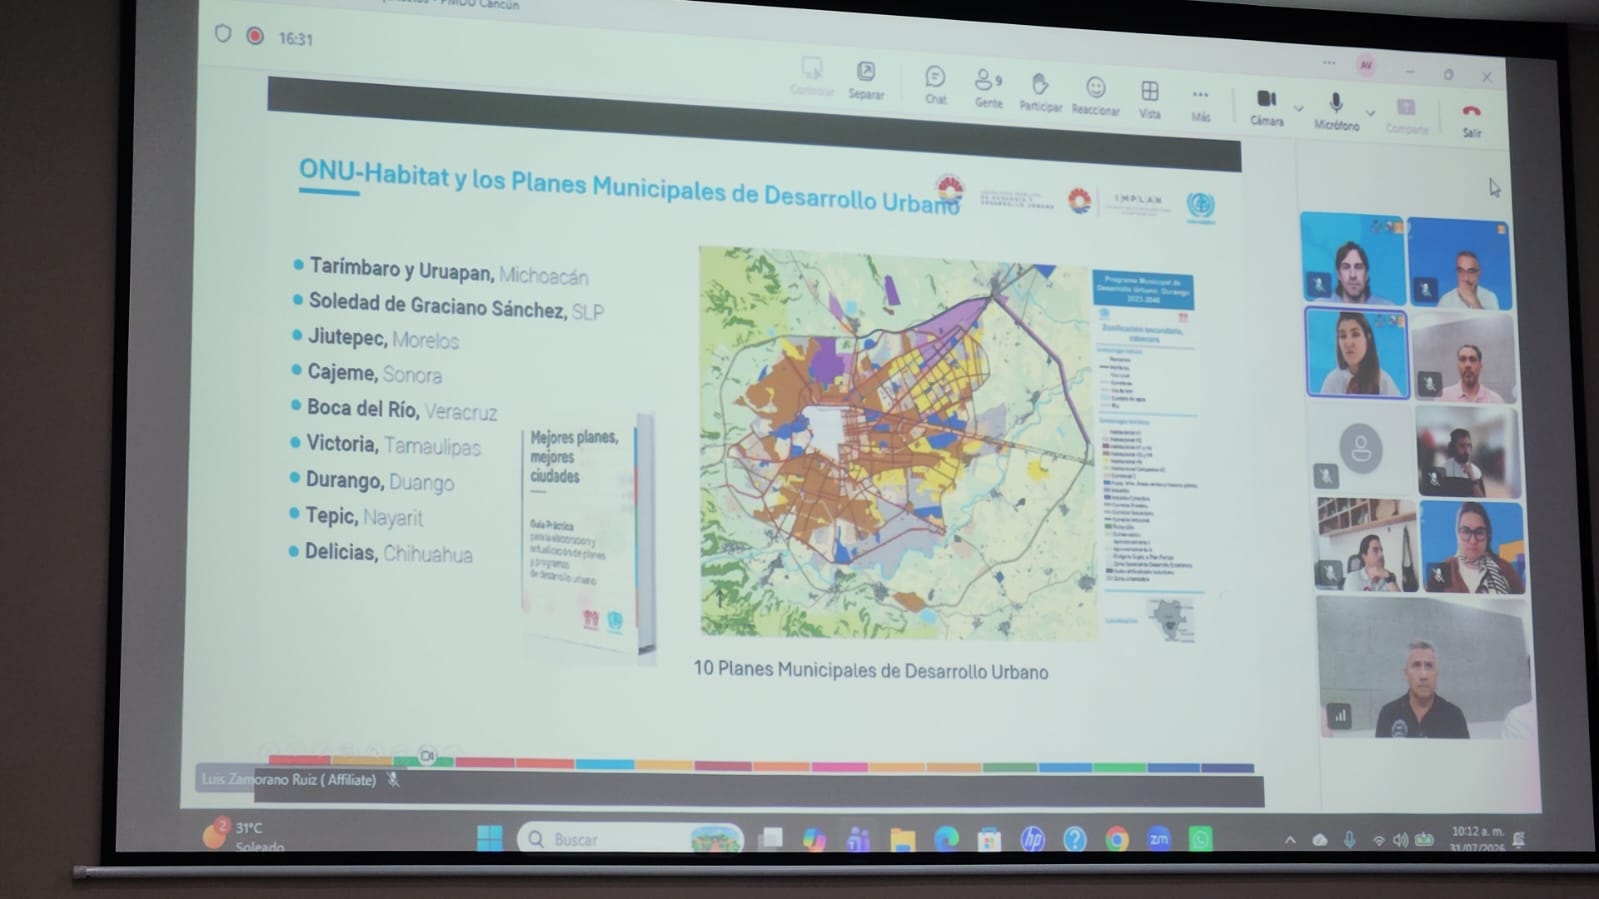Toggle the Cámara video on or off
1599x899 pixels.
pos(1266,107)
